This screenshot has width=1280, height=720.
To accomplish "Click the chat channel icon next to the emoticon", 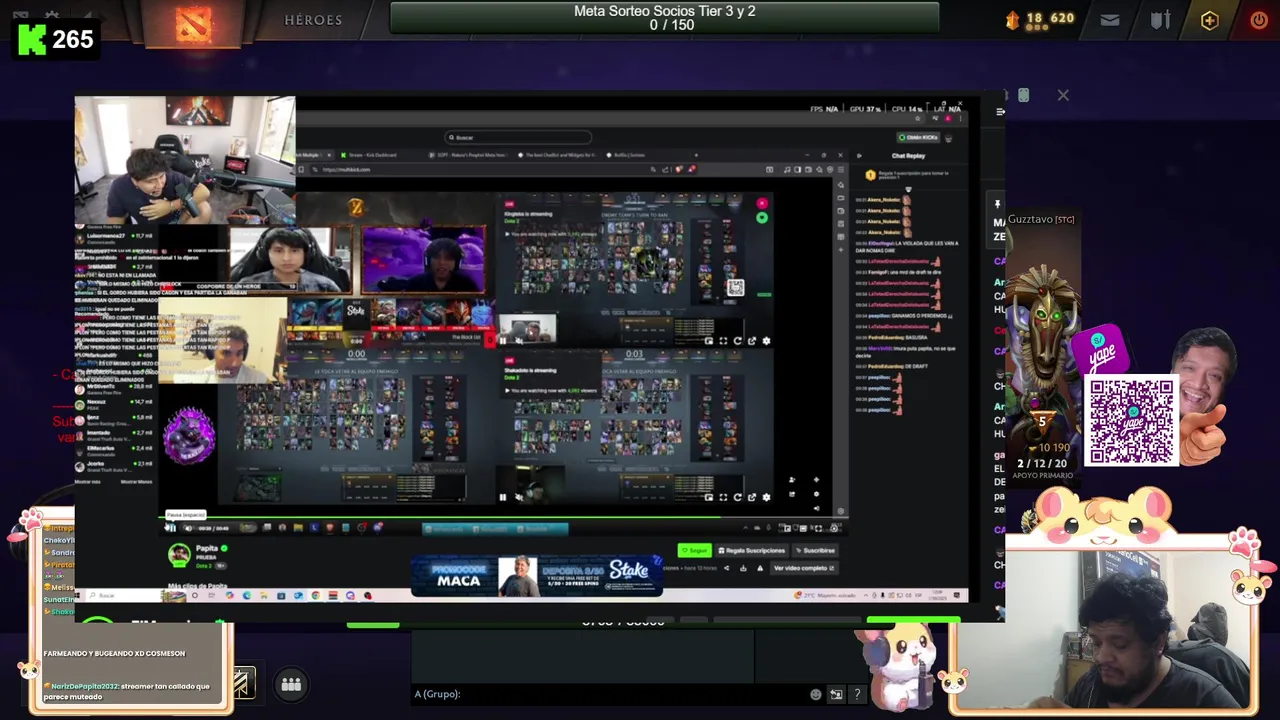I will pos(836,694).
